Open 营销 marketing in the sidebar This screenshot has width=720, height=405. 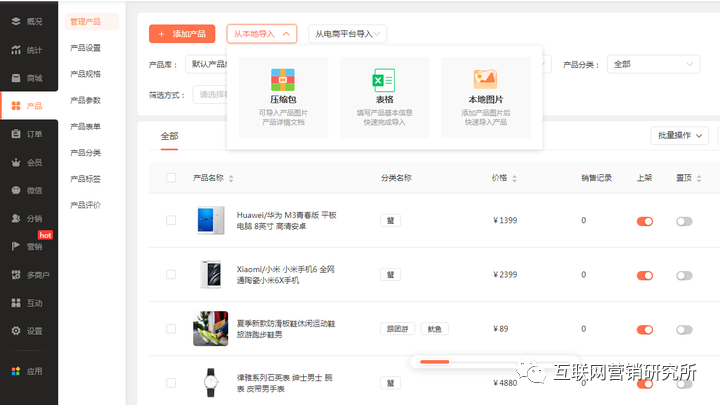[28, 247]
